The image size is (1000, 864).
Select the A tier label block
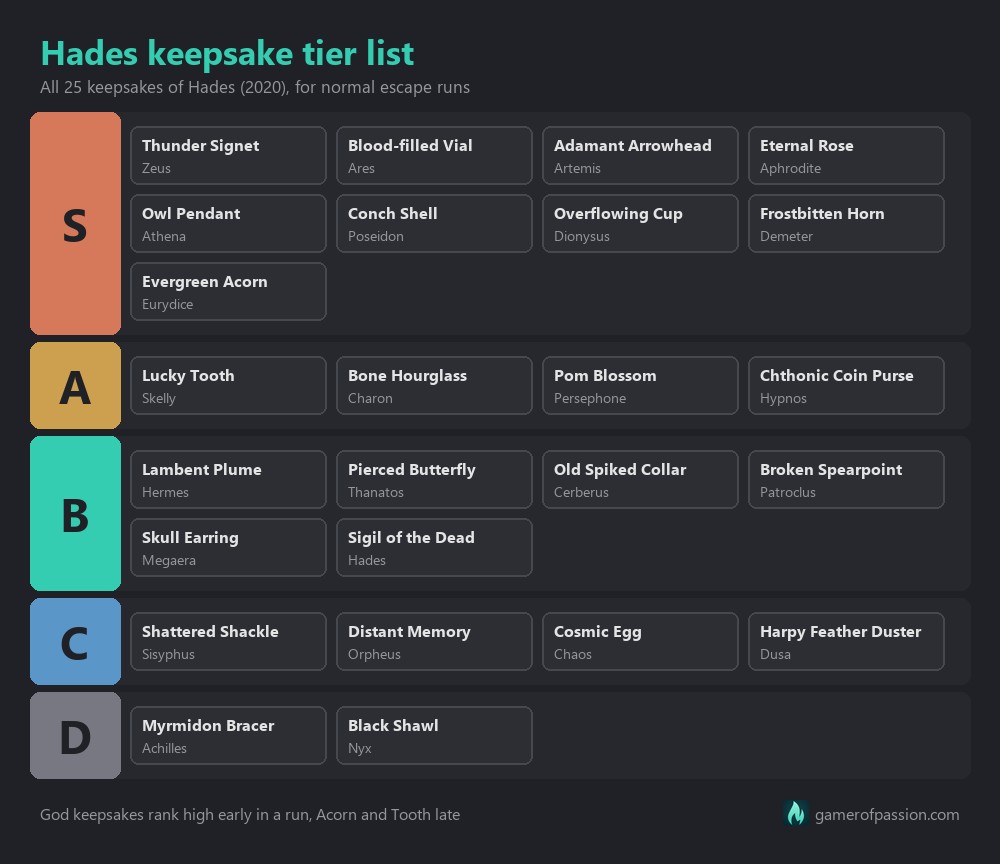point(75,385)
